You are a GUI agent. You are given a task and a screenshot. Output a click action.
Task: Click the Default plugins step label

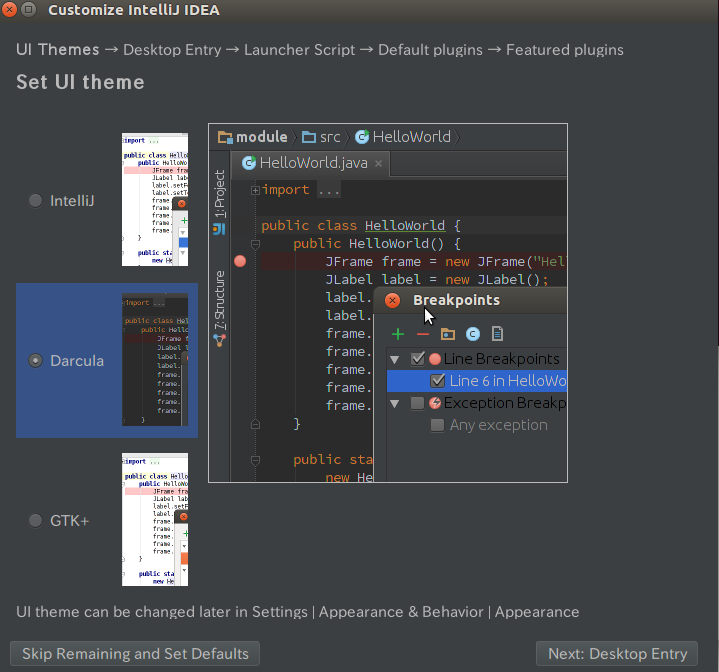[430, 50]
